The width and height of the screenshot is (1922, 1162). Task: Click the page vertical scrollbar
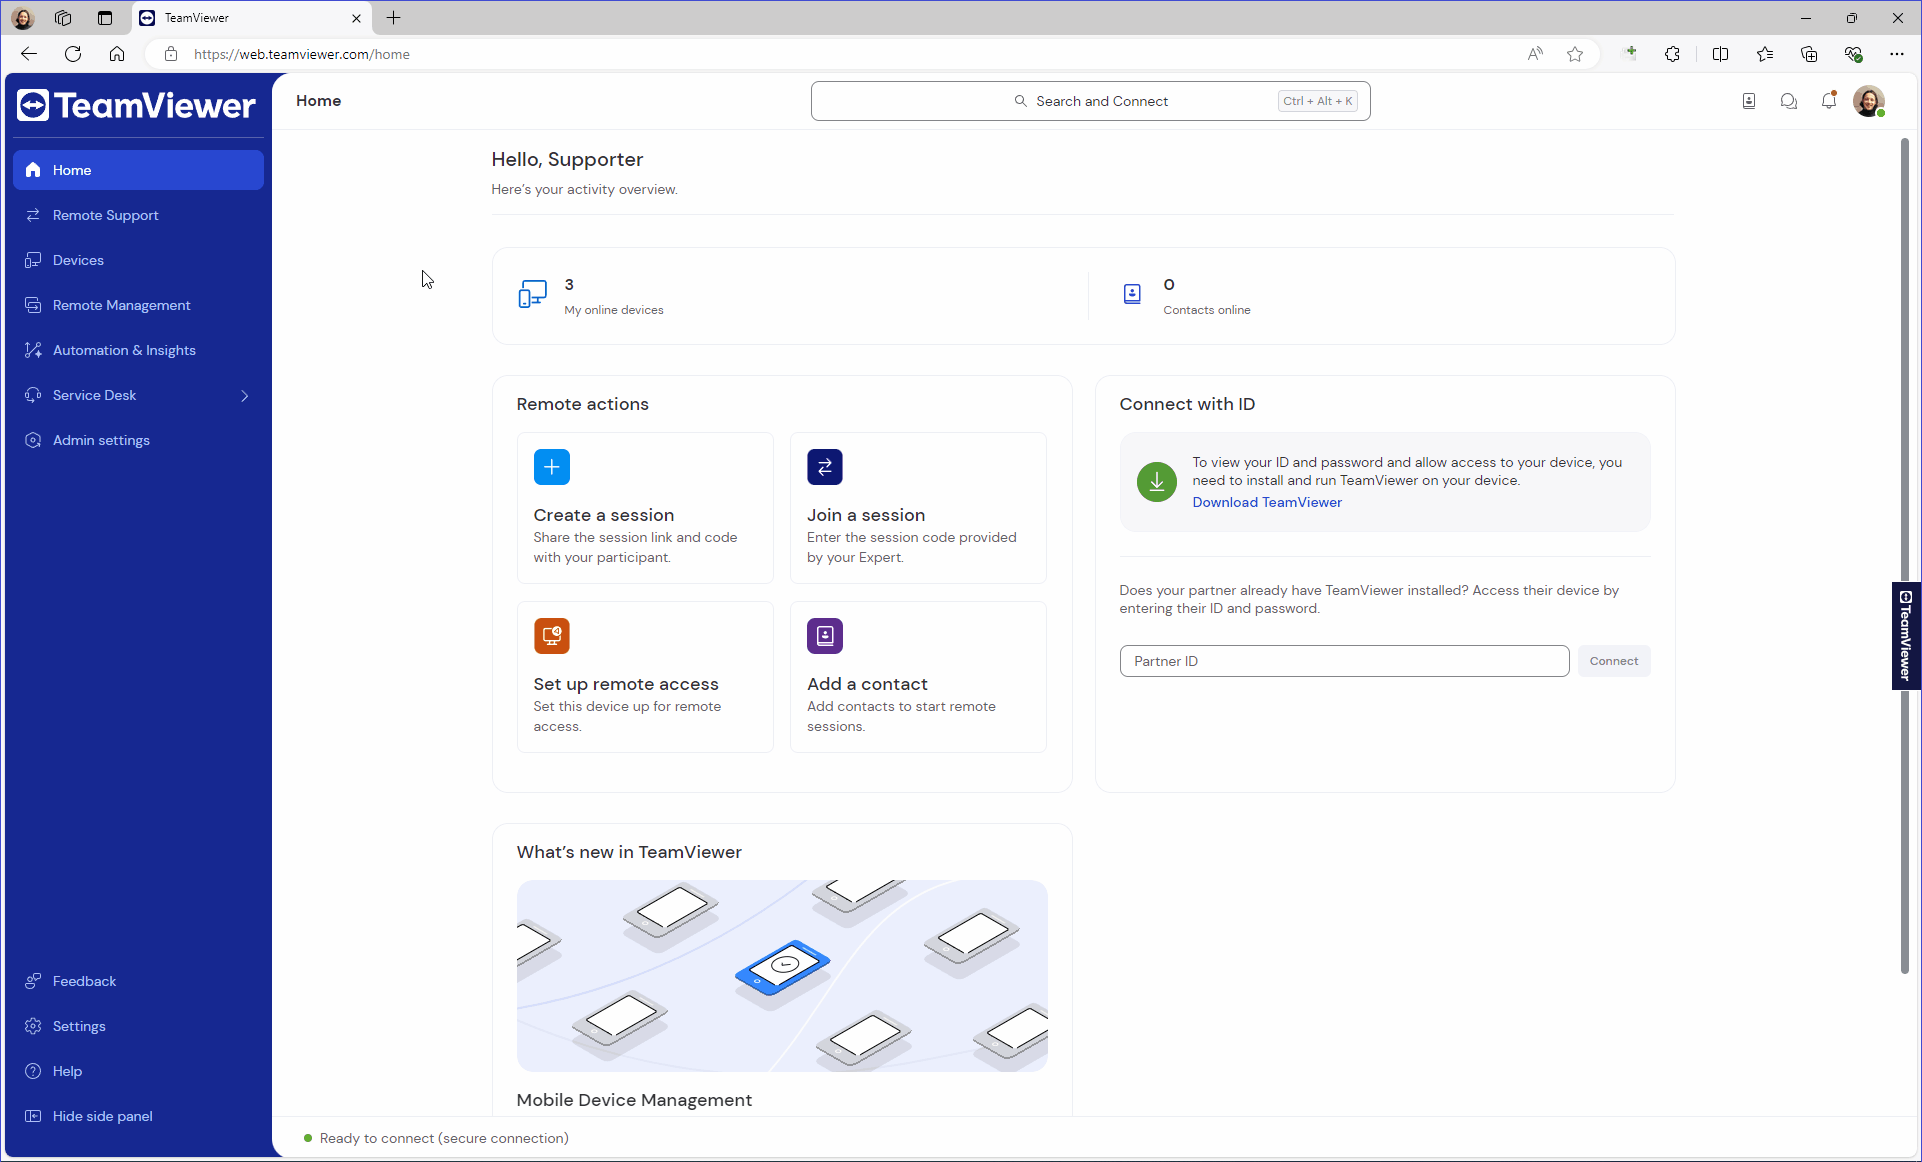pos(1905,556)
